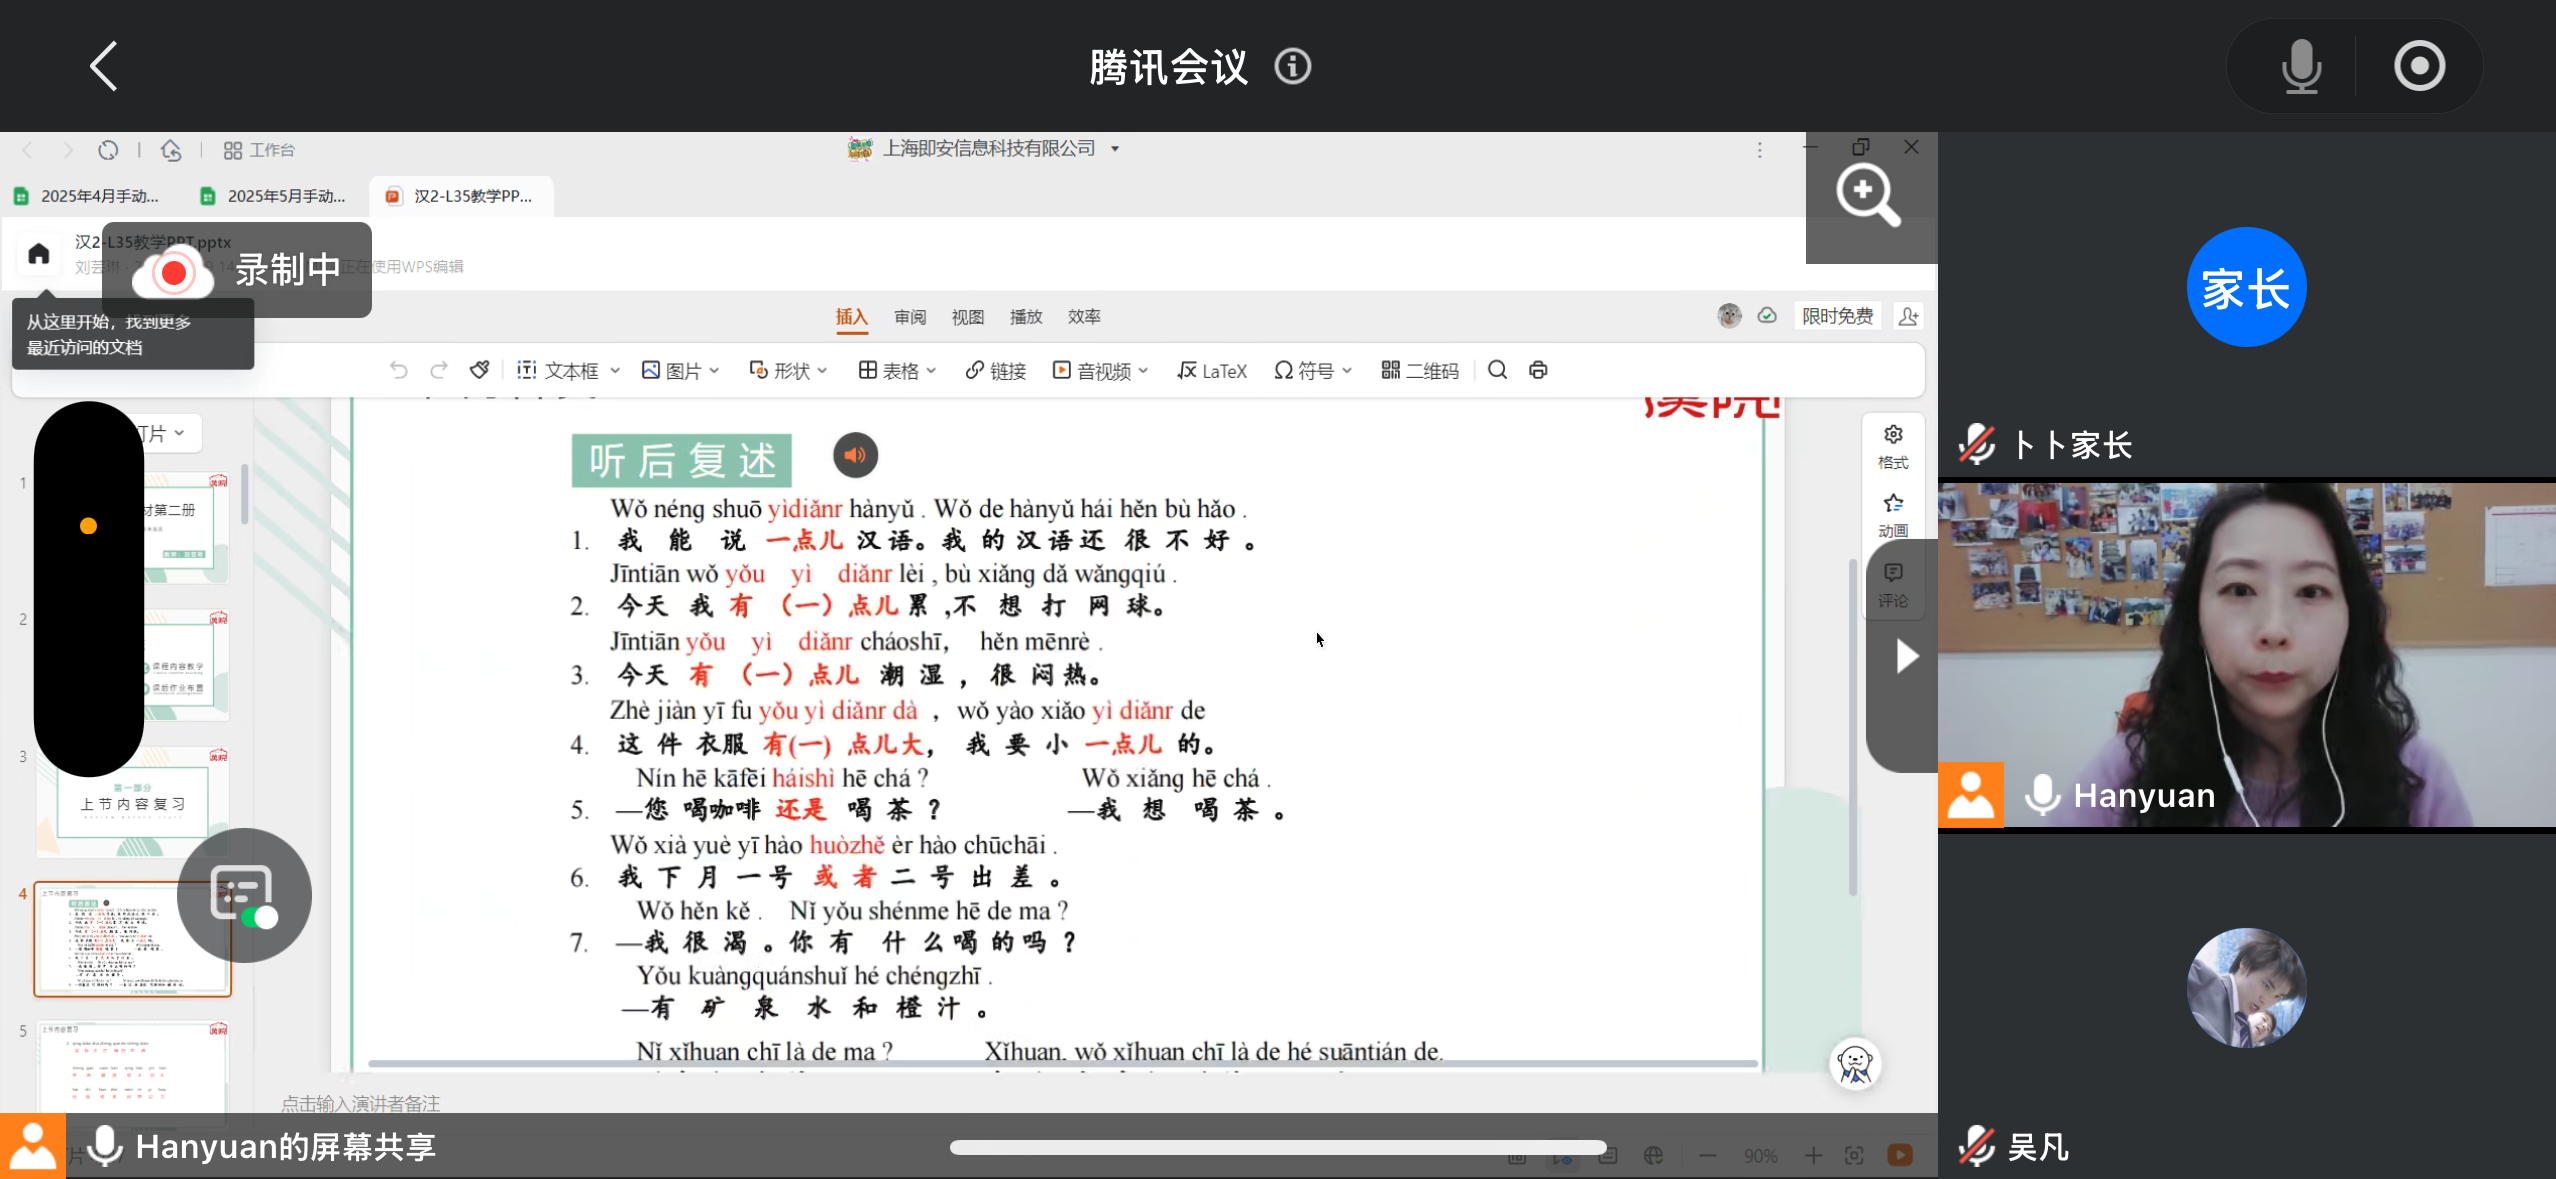This screenshot has height=1179, width=2556.
Task: Click the vertical scrollbar of the slide area
Action: (1852, 728)
